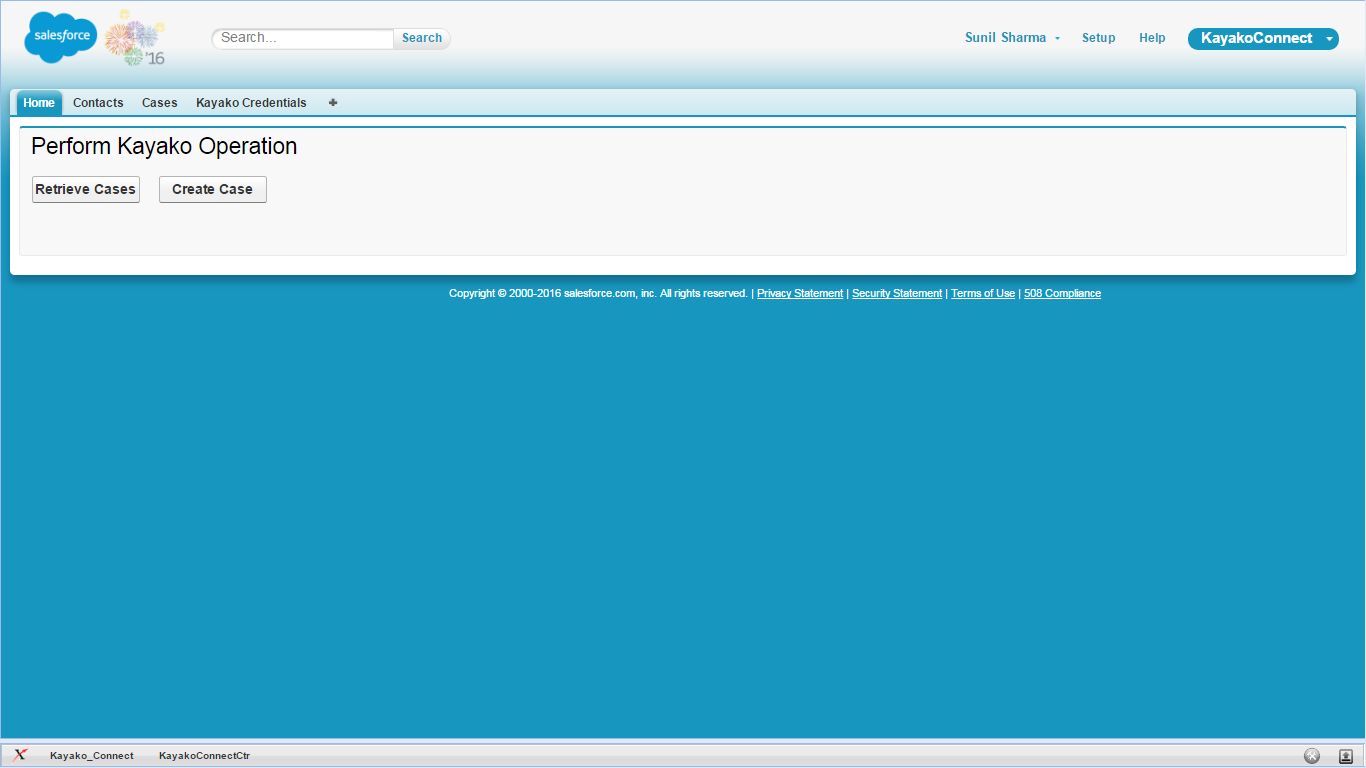Image resolution: width=1366 pixels, height=768 pixels.
Task: Open the Privacy Statement footer link
Action: (799, 293)
